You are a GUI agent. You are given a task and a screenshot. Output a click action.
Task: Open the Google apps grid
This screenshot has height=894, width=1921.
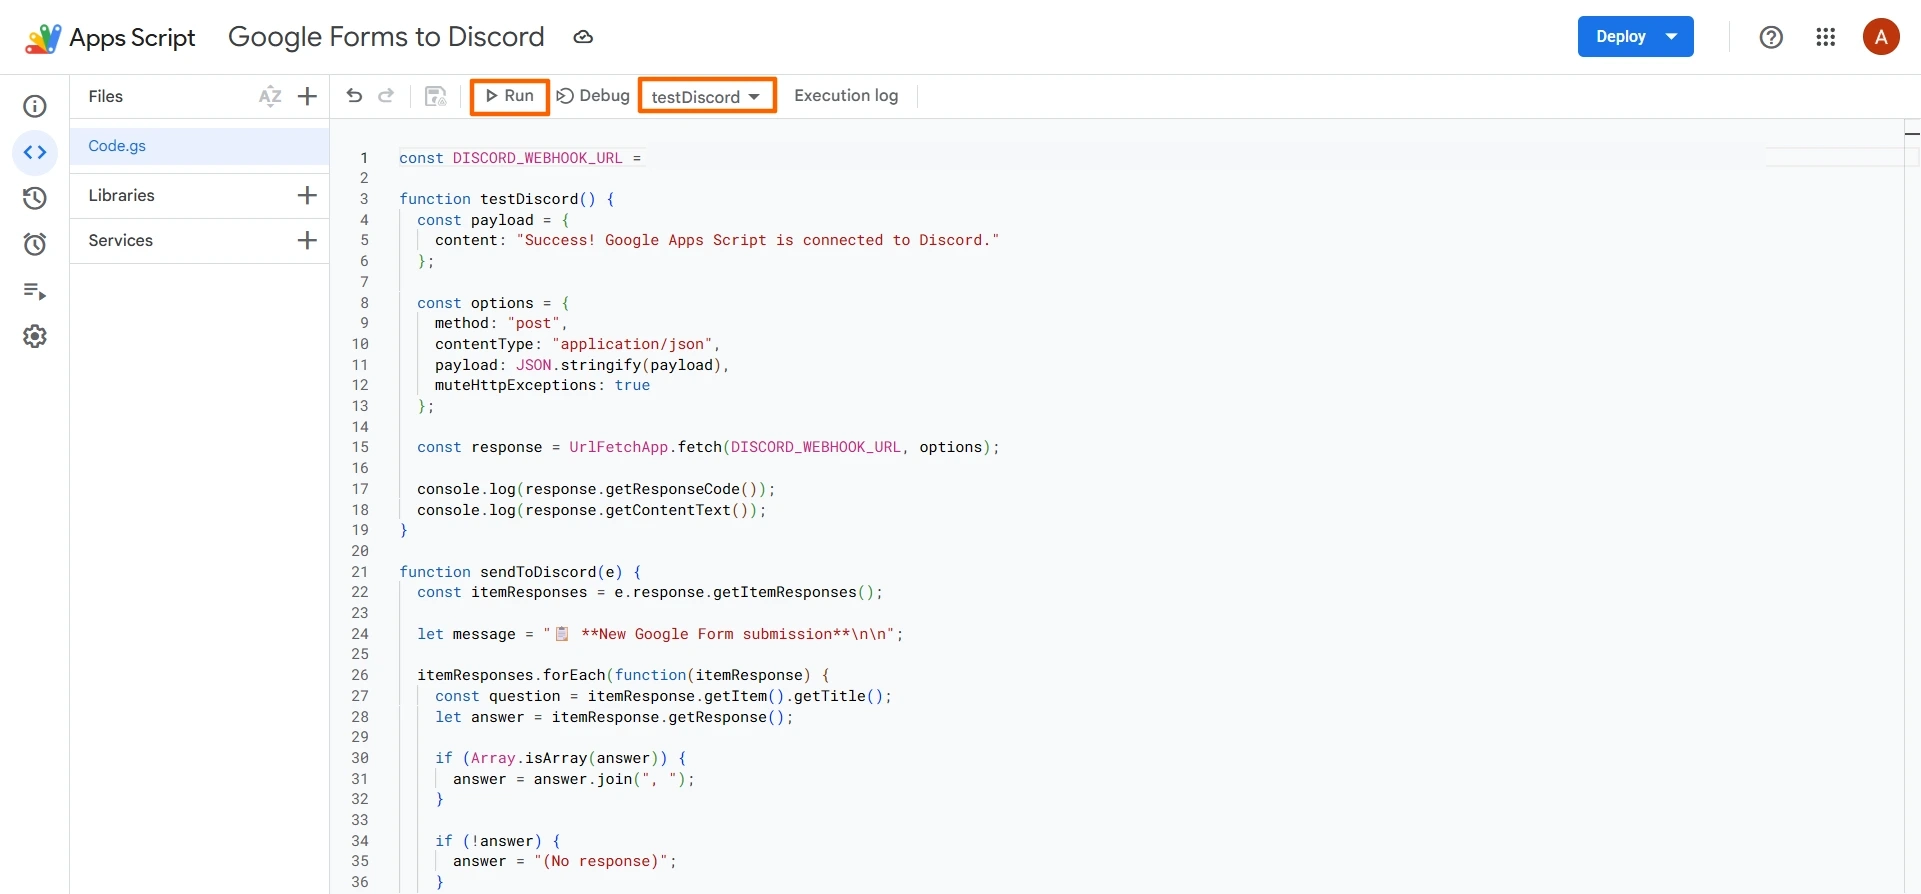[1826, 37]
